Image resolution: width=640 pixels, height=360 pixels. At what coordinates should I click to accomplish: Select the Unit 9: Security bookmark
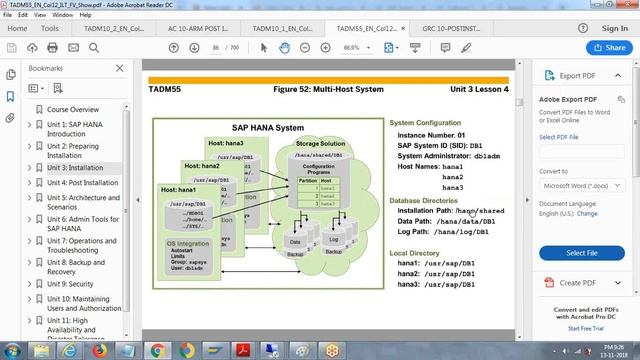(x=70, y=284)
